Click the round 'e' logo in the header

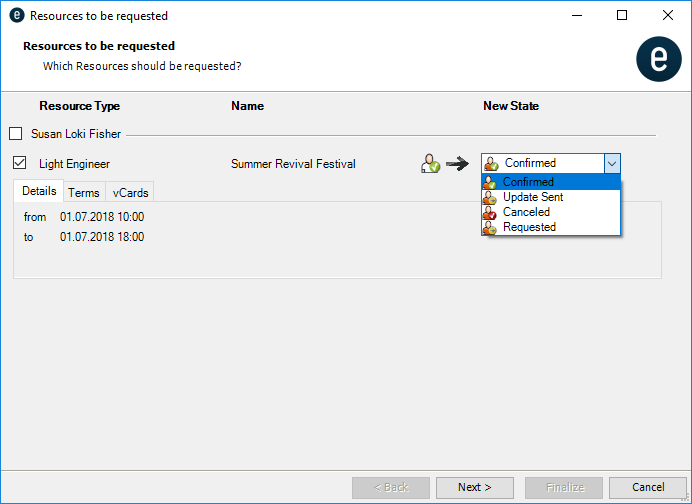pos(658,60)
